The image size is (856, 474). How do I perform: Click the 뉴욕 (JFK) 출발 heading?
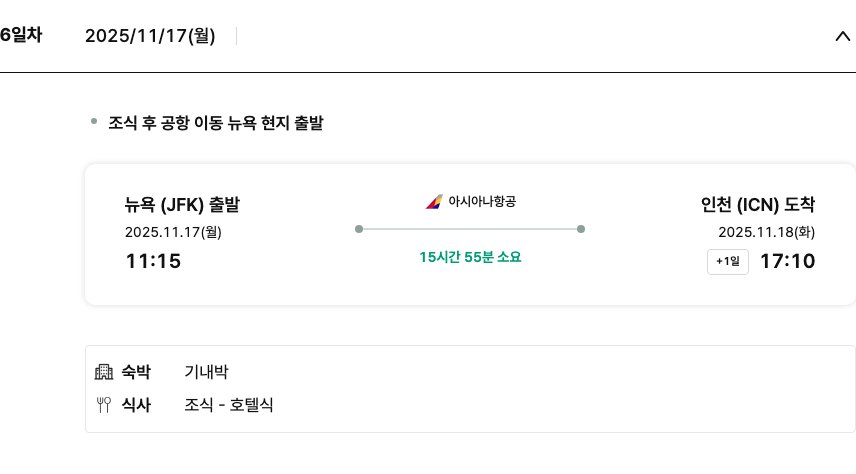pos(182,205)
